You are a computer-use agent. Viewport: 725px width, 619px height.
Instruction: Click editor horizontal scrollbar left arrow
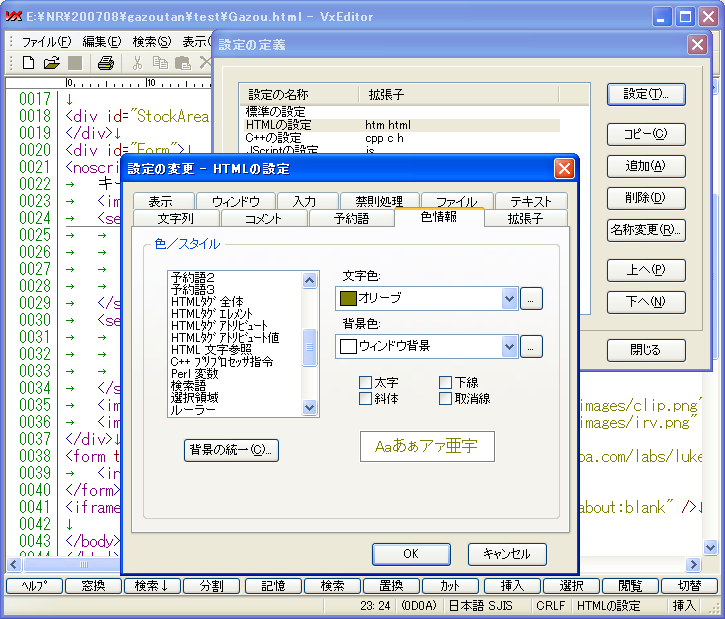pyautogui.click(x=13, y=564)
